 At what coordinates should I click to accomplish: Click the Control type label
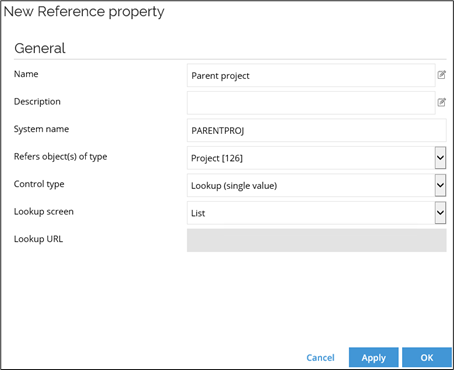pos(39,184)
